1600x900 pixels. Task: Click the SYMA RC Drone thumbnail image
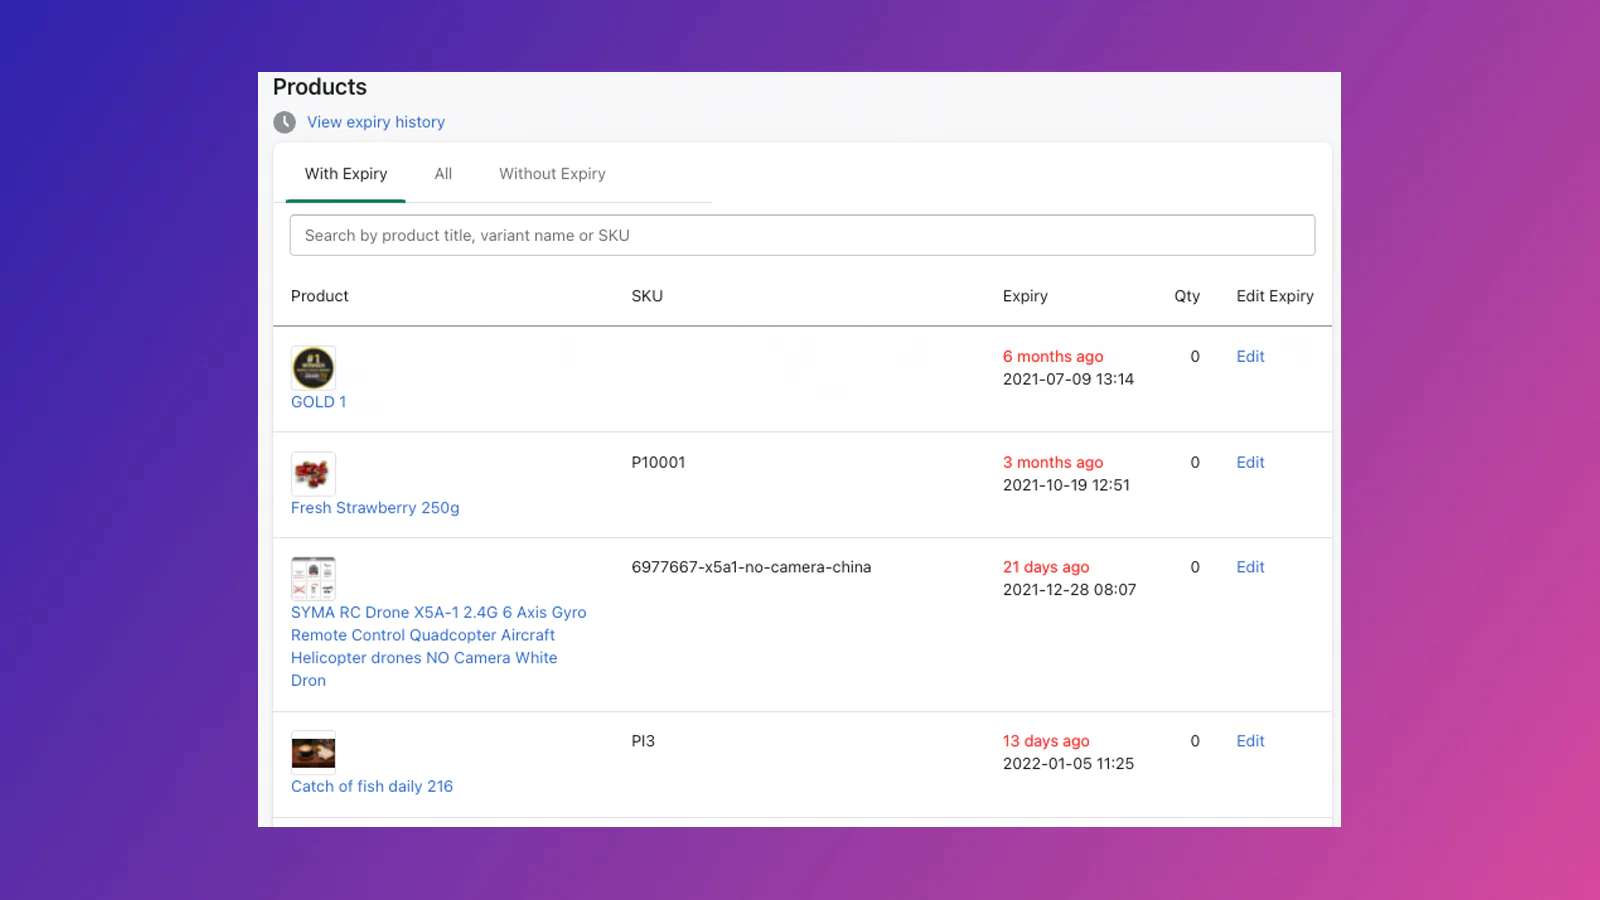click(x=313, y=578)
